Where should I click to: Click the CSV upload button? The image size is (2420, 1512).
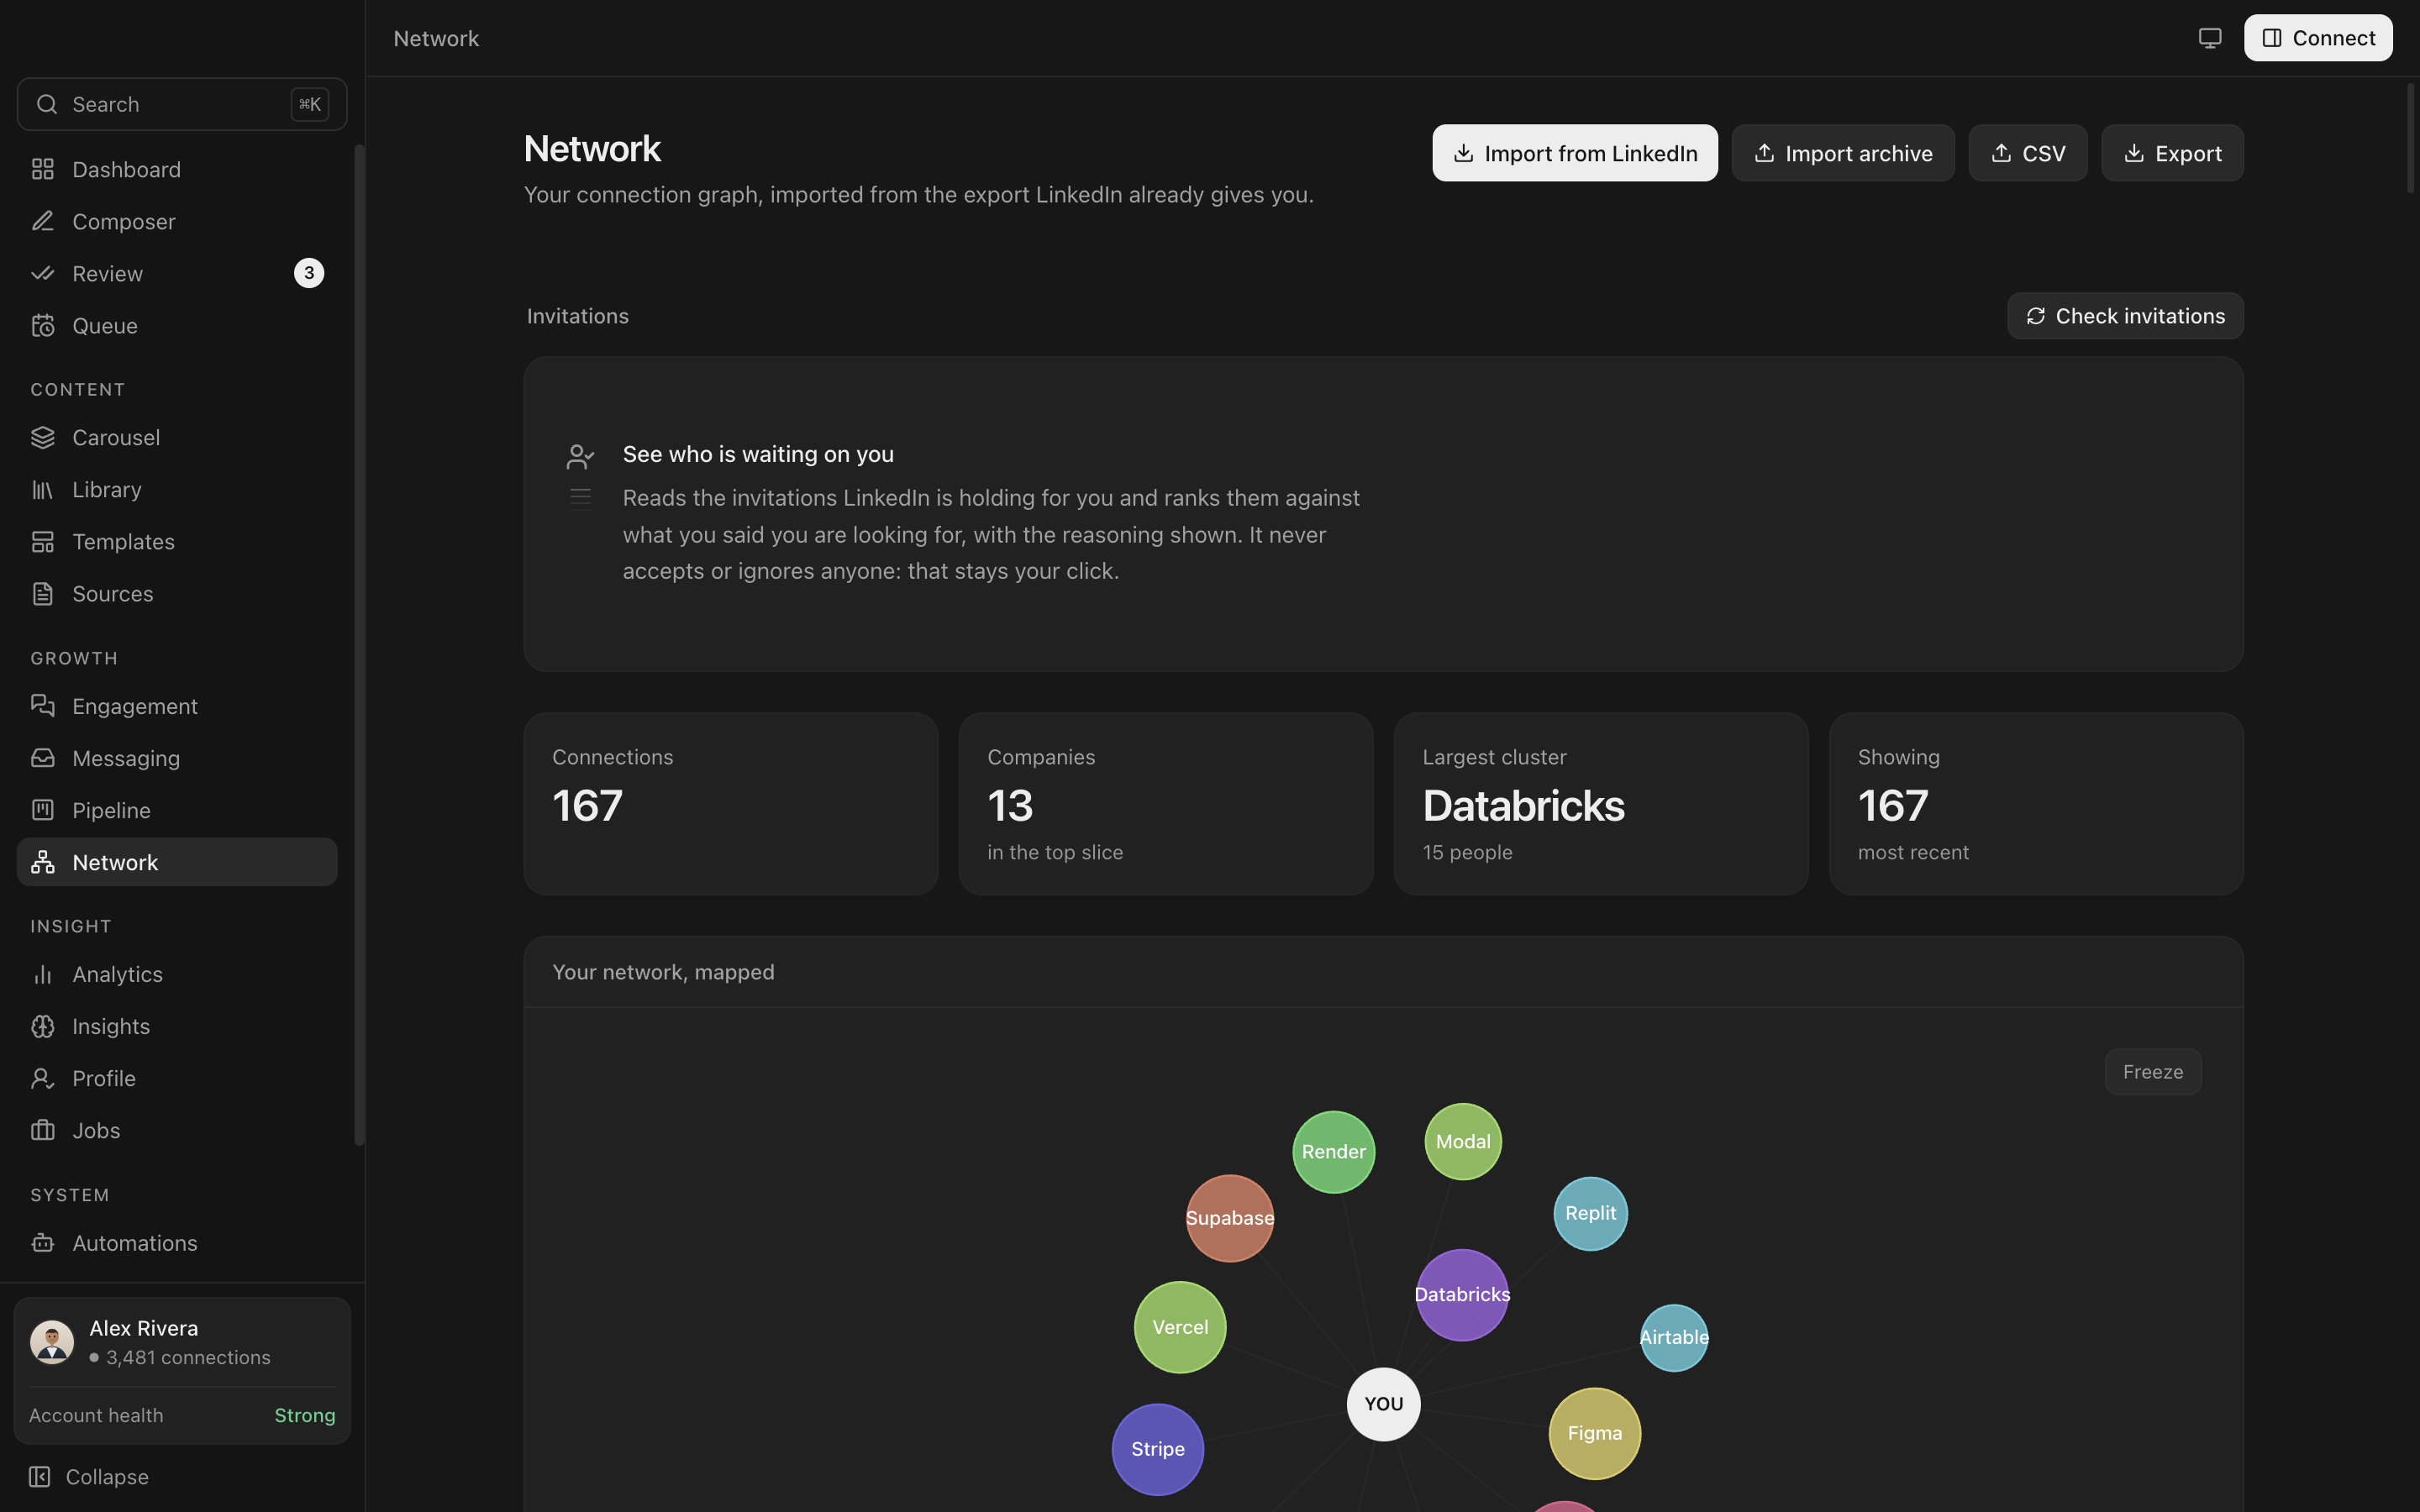point(2028,153)
